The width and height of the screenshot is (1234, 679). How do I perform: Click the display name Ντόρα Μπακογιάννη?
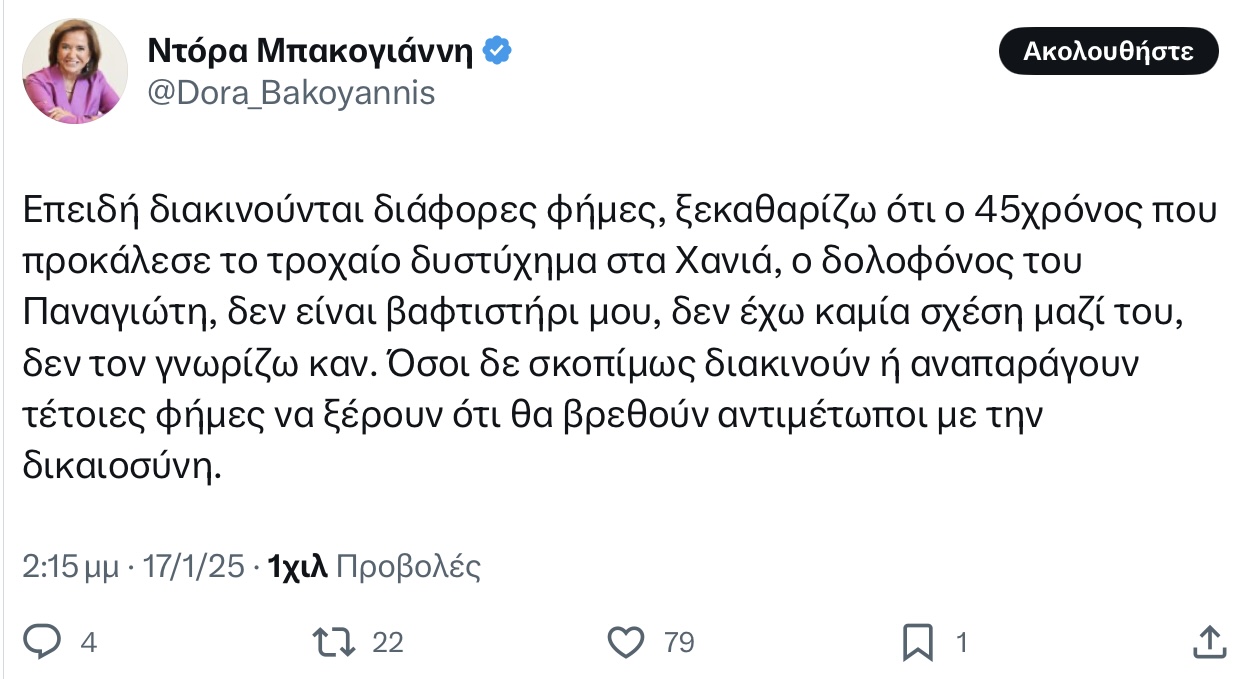[310, 50]
